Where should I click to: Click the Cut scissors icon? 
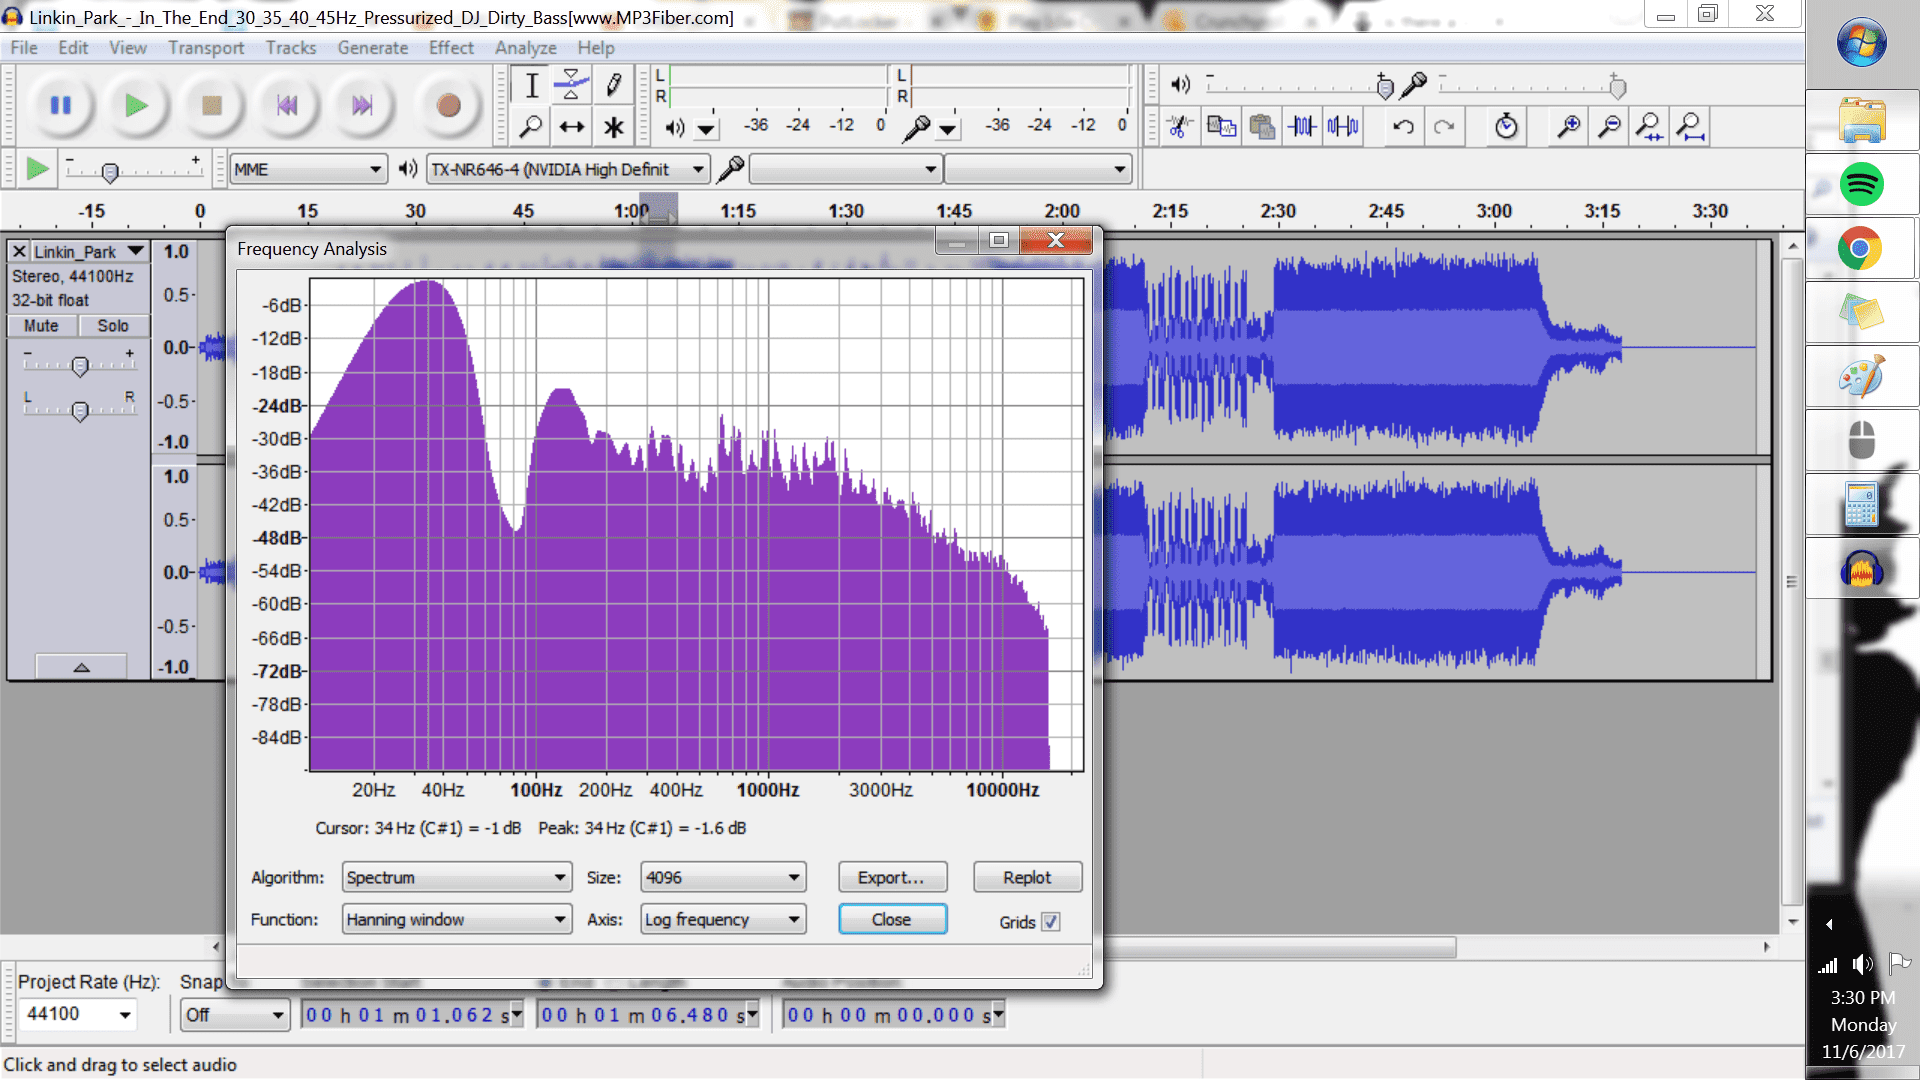(x=1180, y=126)
